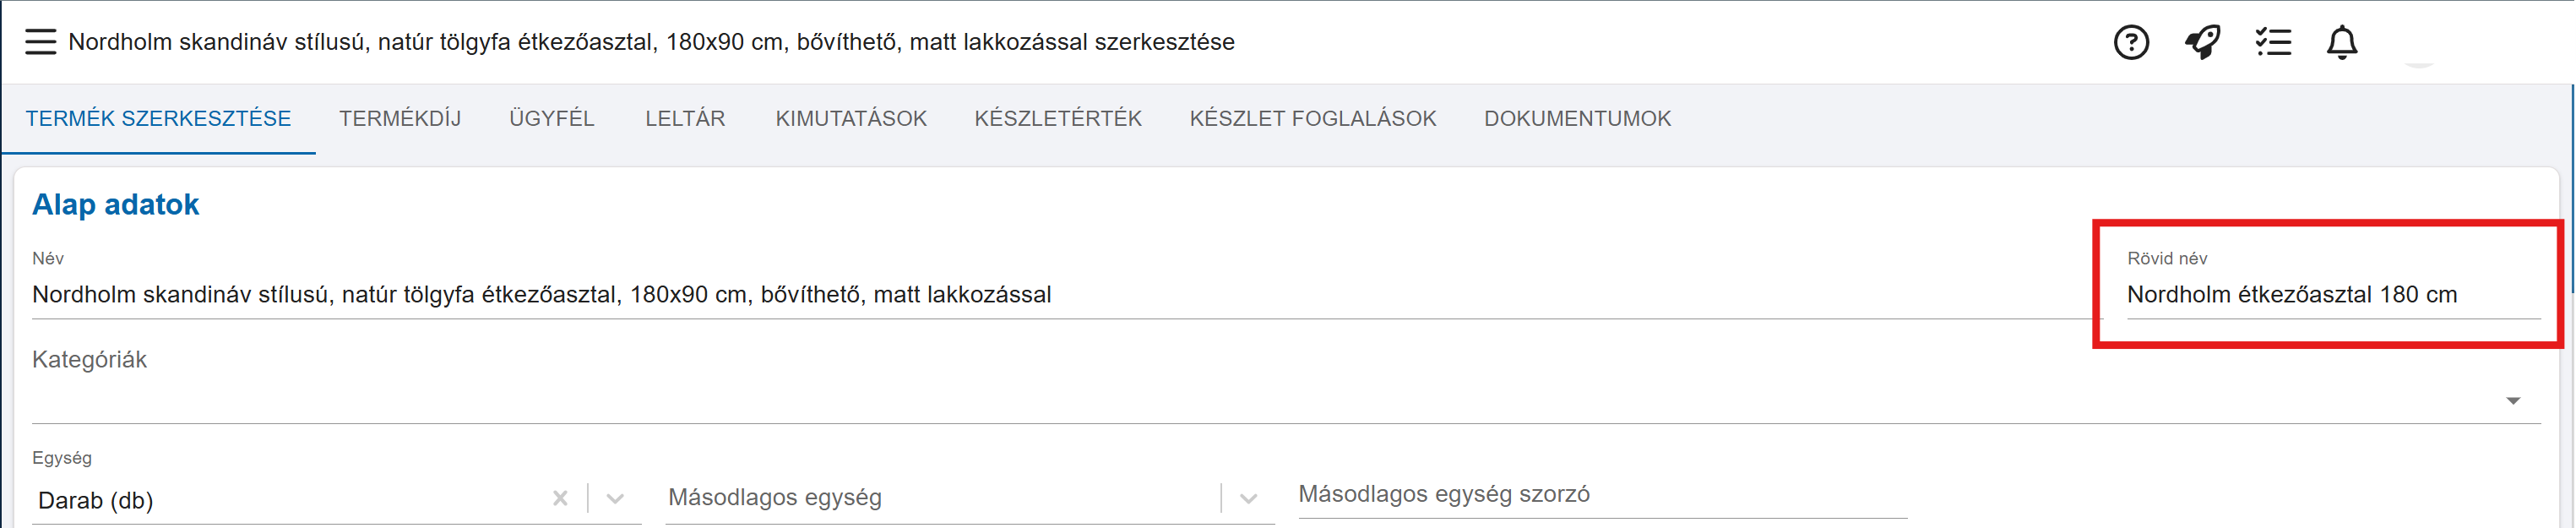
Task: Switch to the Termékdíj tab
Action: tap(400, 118)
